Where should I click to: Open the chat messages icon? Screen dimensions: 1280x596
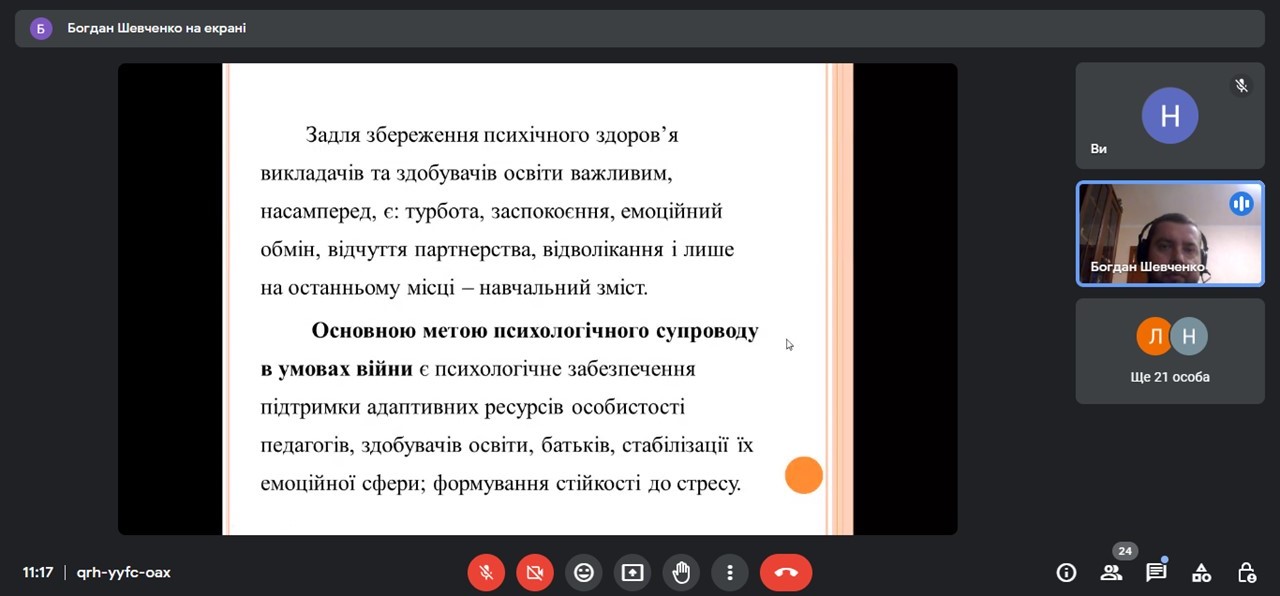tap(1156, 573)
